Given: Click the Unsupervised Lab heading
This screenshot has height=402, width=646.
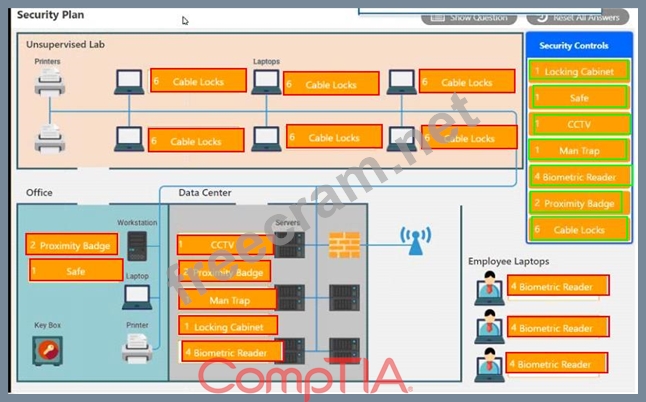Looking at the screenshot, I should [x=65, y=44].
